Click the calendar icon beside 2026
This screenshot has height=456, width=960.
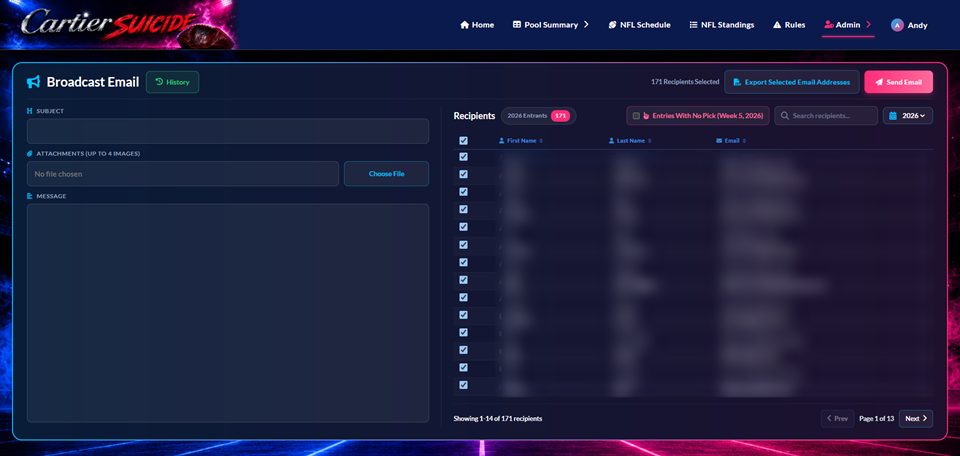click(893, 116)
